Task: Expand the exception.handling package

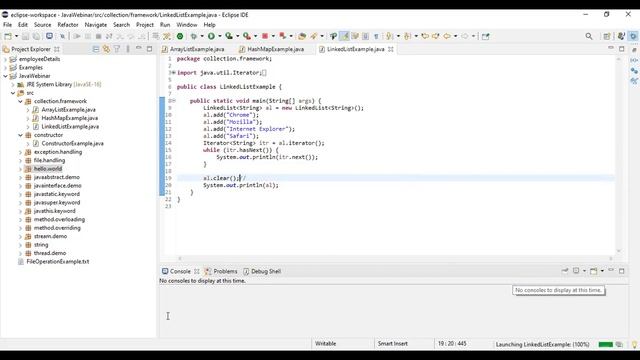Action: pos(20,152)
